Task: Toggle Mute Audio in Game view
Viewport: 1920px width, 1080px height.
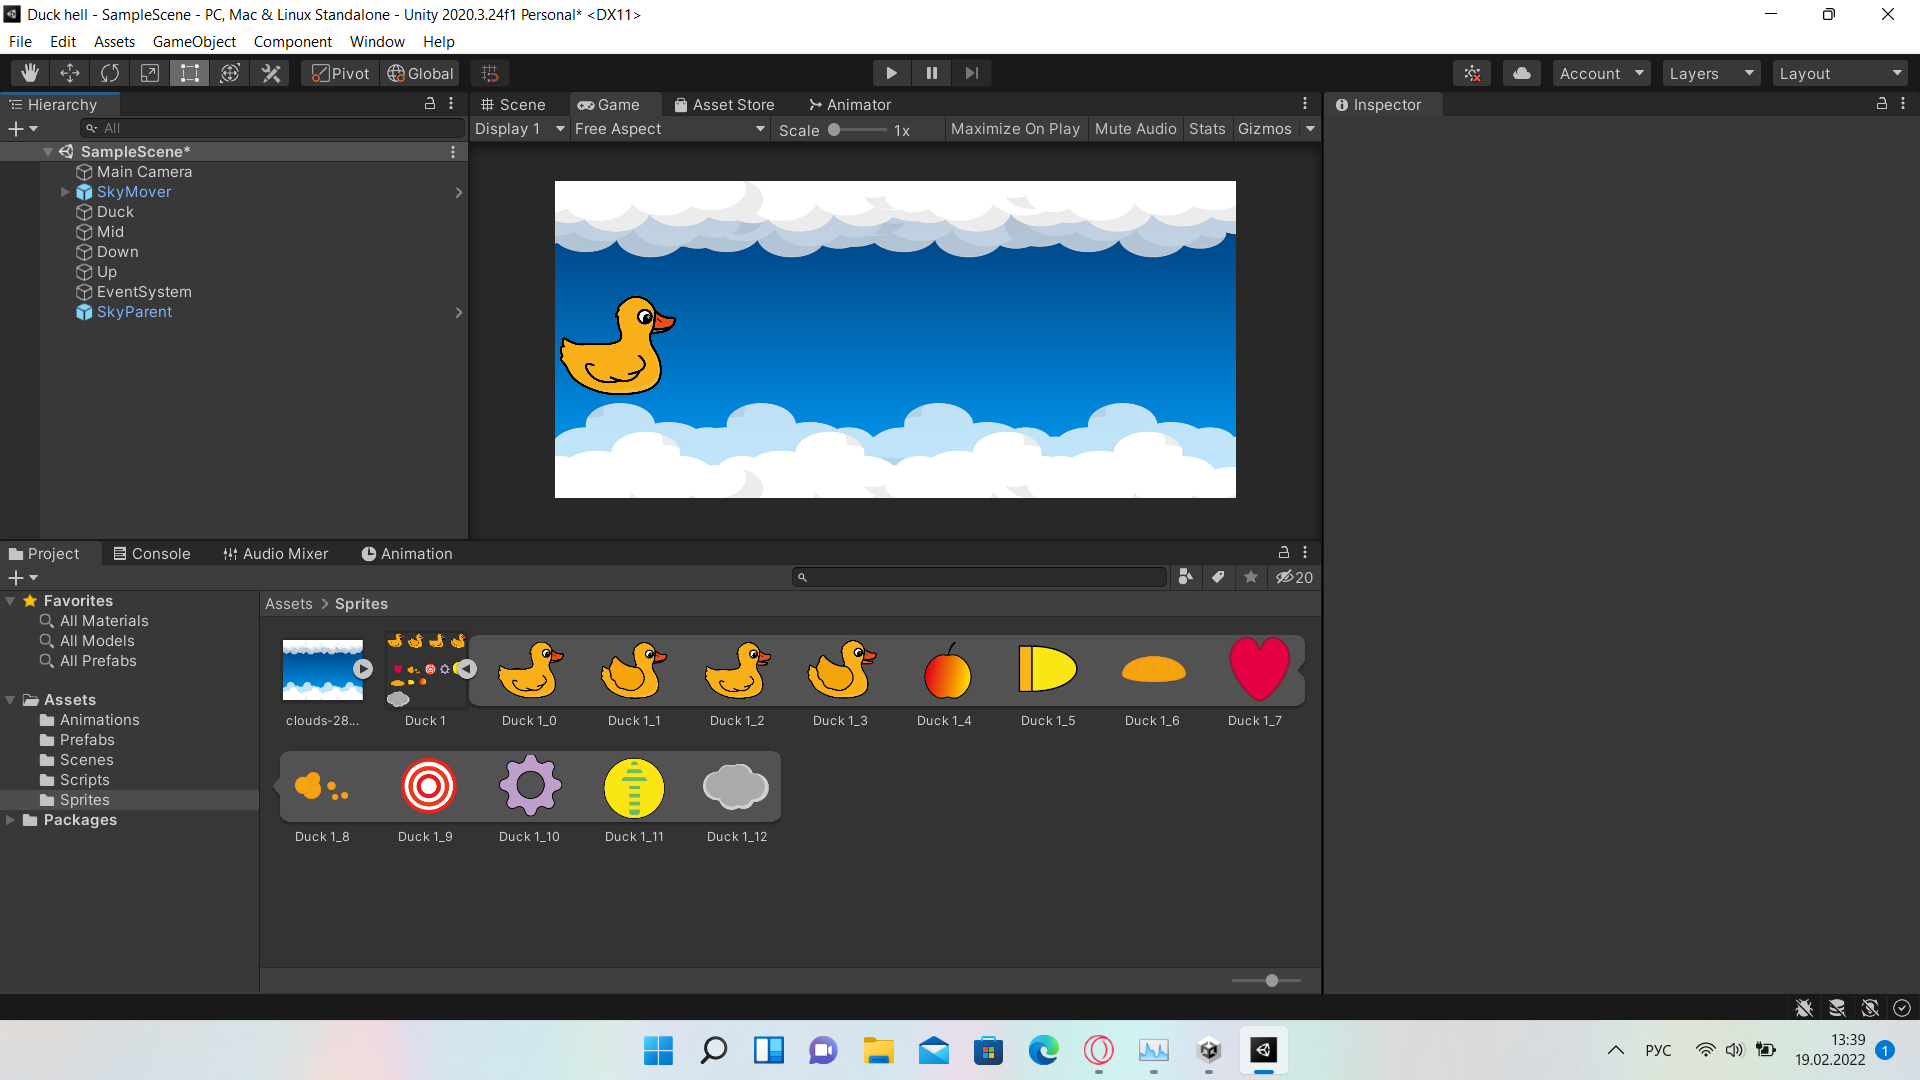Action: pyautogui.click(x=1135, y=129)
